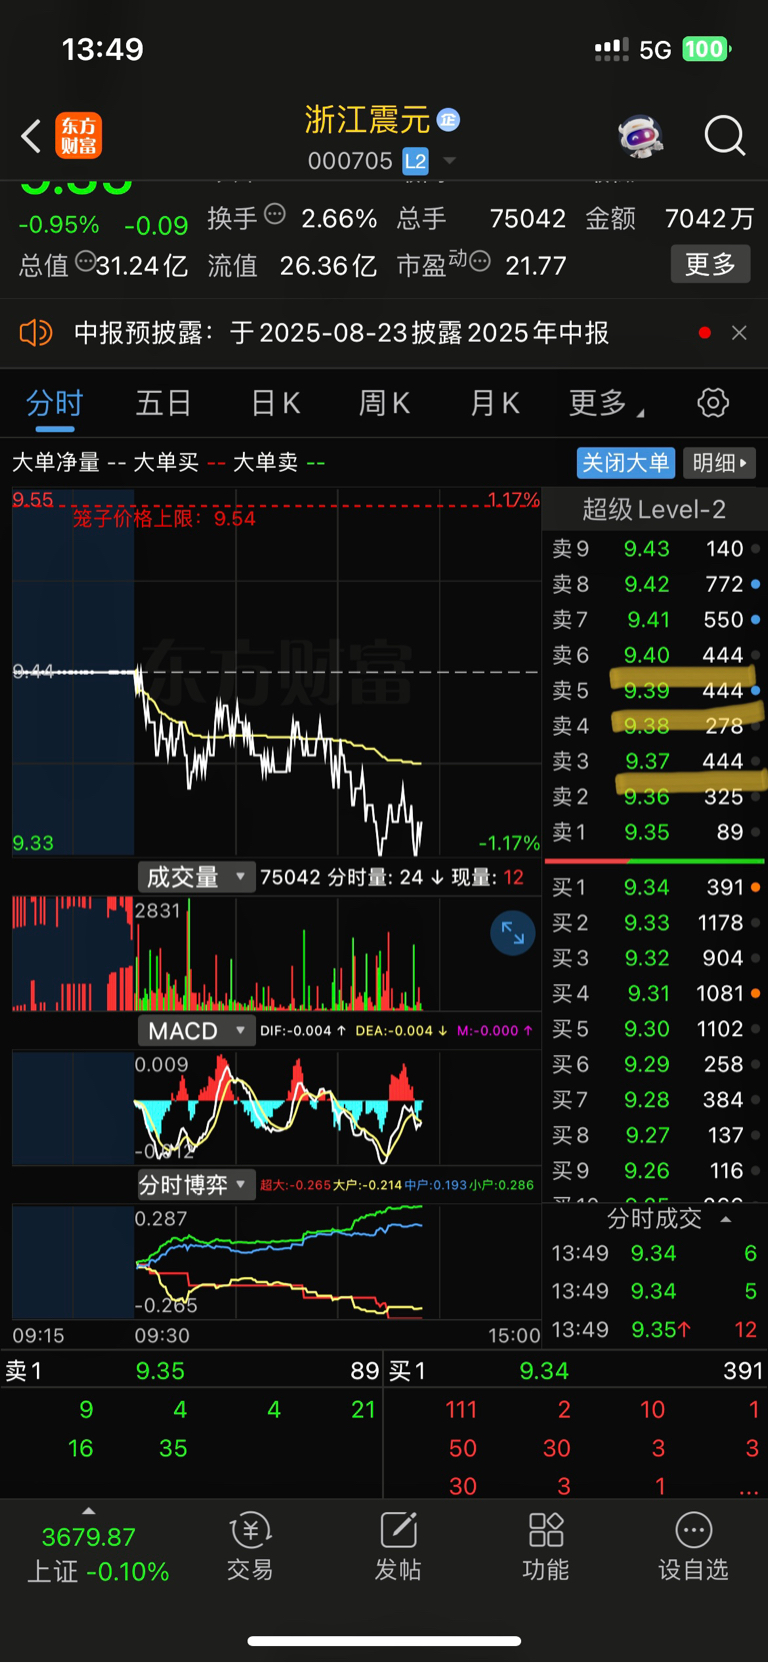Select the 买2 row at 9.33
Screen dimensions: 768x1663
click(655, 923)
